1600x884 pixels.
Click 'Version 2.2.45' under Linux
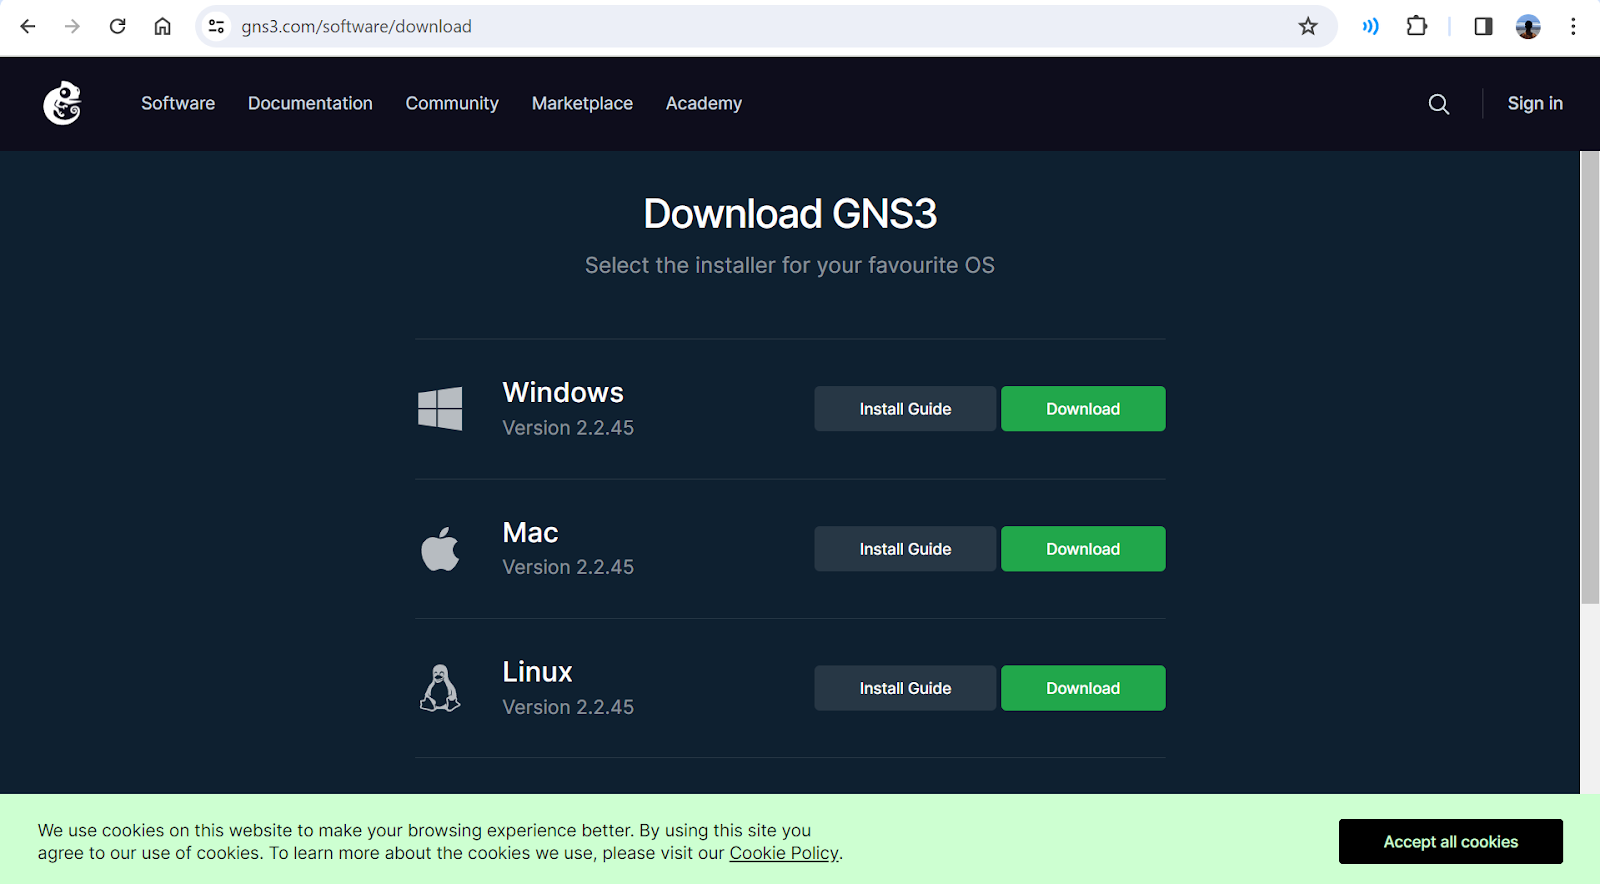point(568,707)
